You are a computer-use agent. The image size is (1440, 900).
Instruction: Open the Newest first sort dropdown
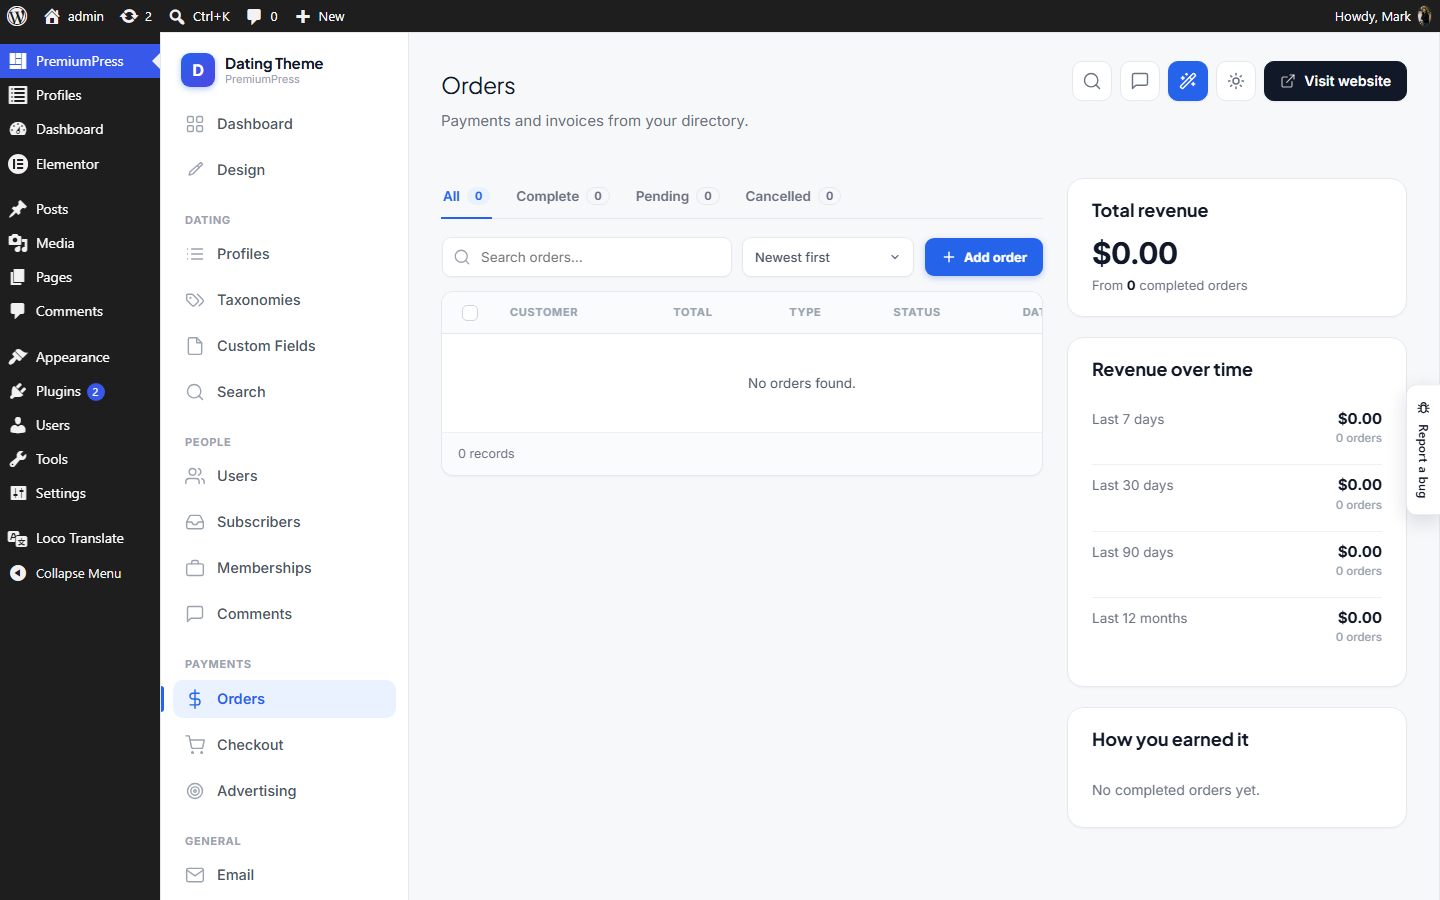[x=827, y=257]
